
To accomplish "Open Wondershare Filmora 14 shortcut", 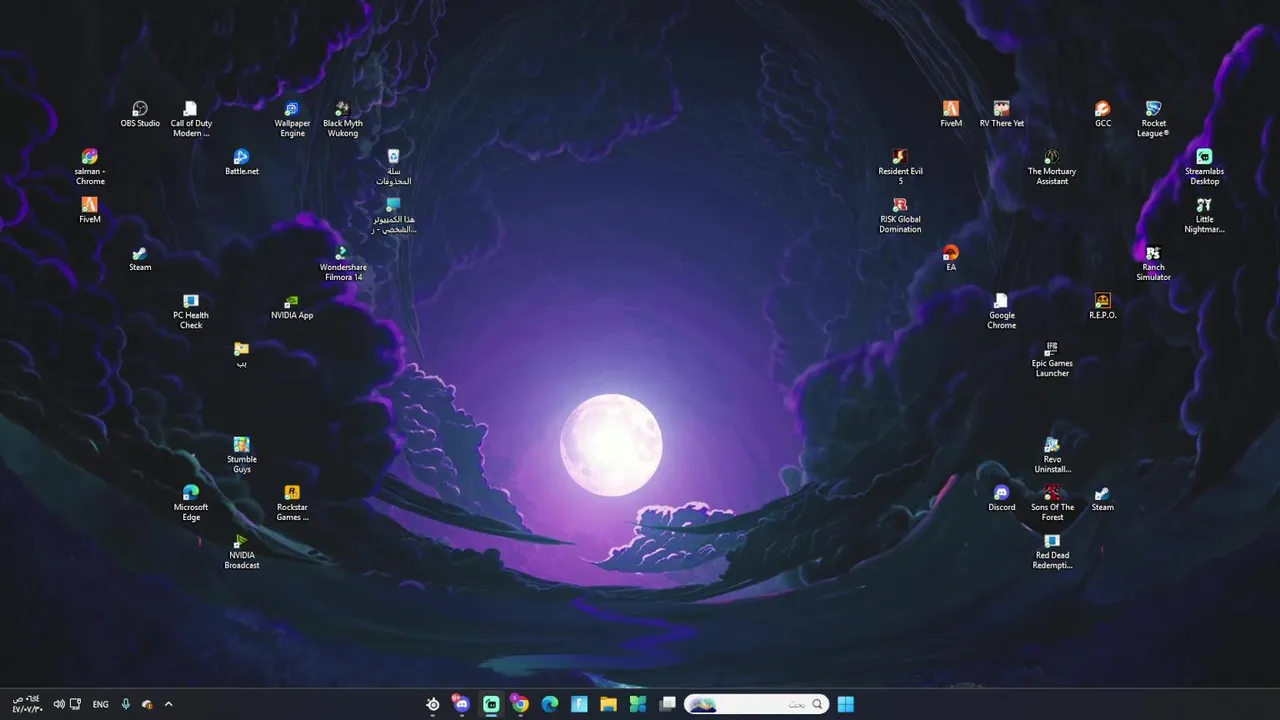I will (342, 263).
